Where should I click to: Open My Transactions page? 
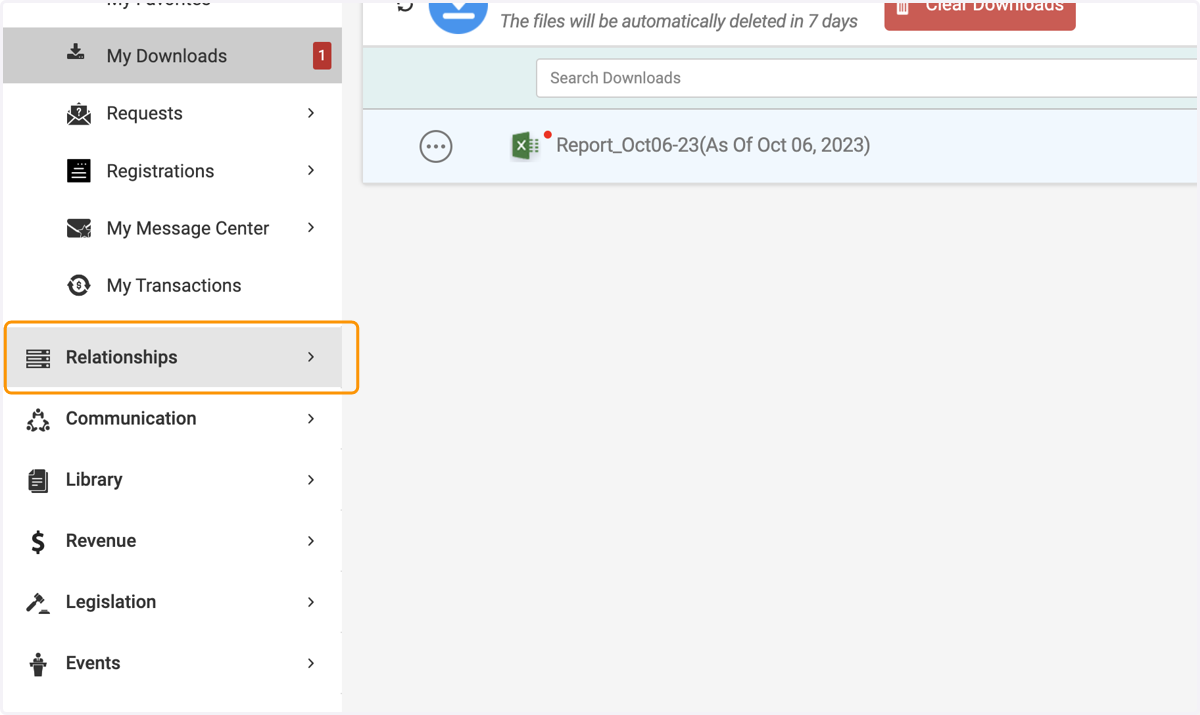click(172, 286)
